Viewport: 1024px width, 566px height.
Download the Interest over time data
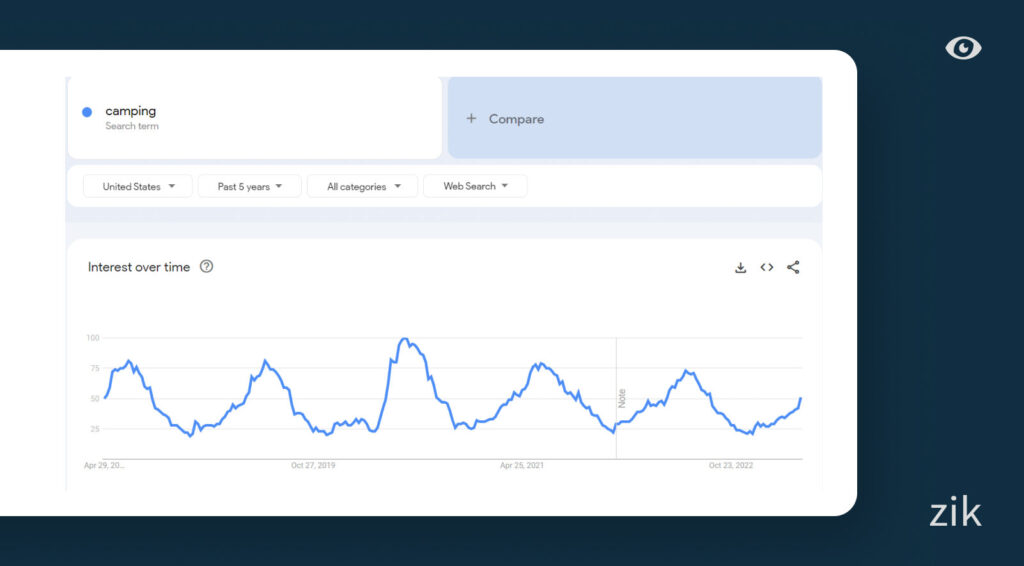coord(740,267)
